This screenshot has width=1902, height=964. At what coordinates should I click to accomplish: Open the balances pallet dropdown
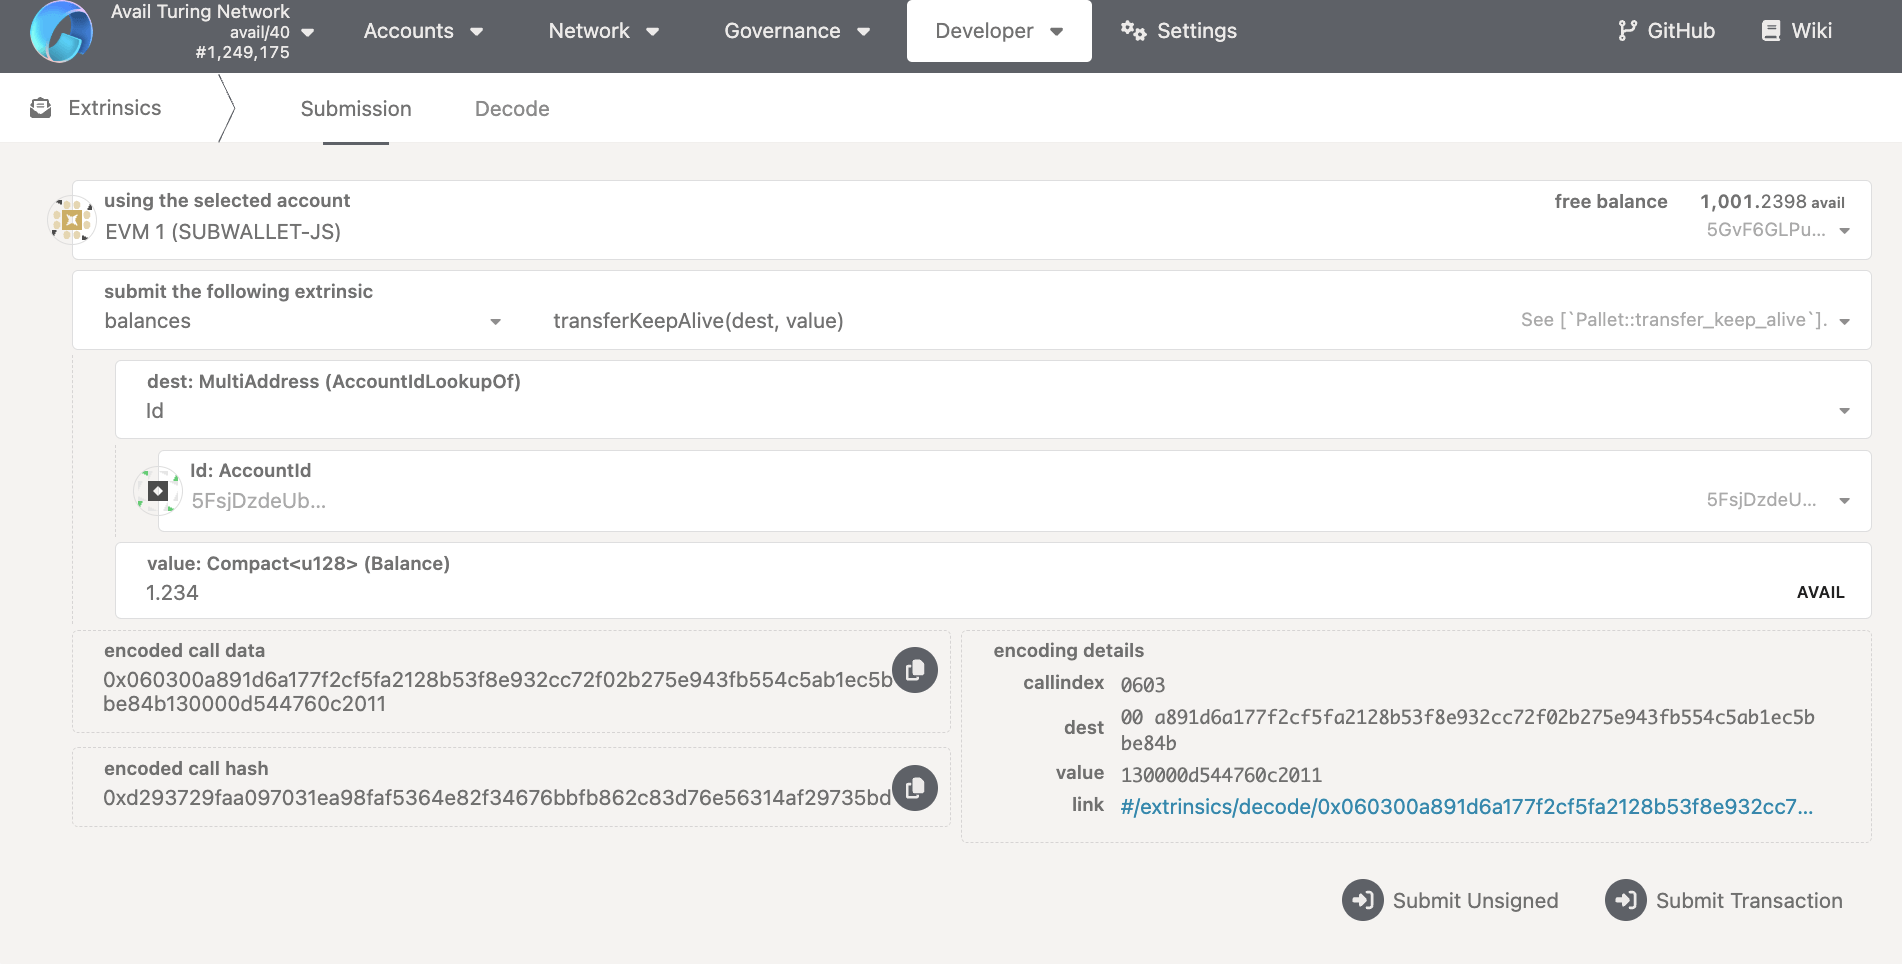tap(302, 321)
